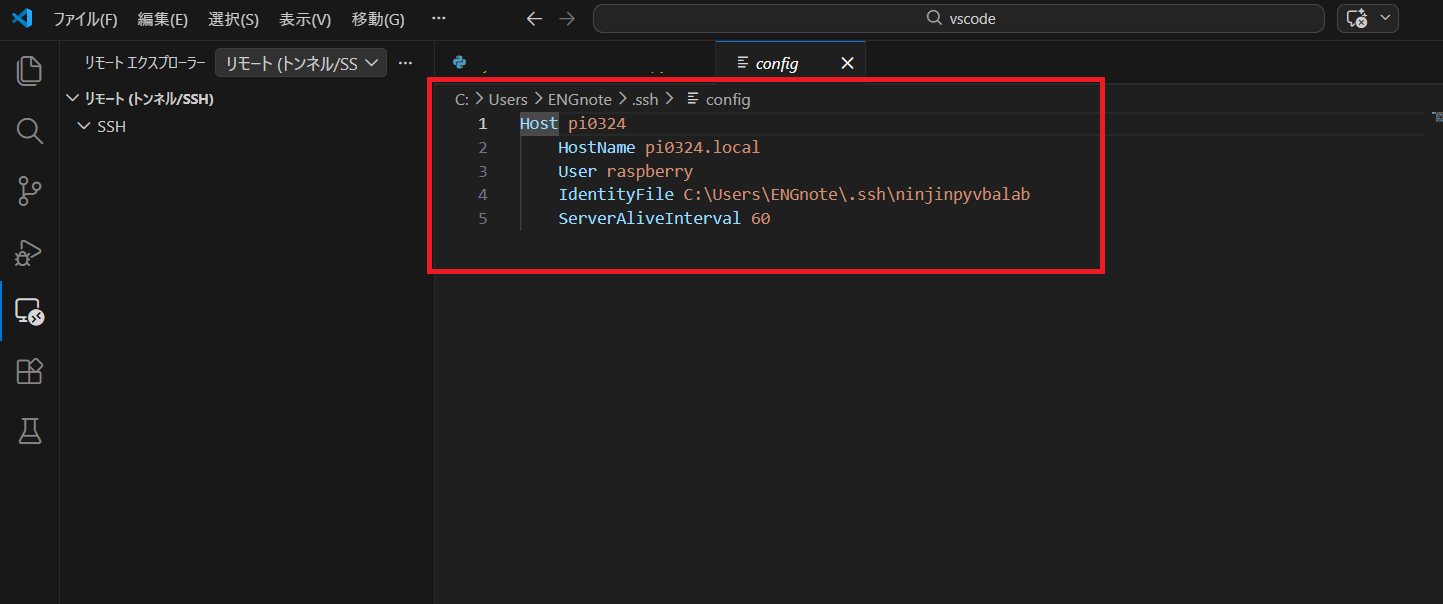This screenshot has height=604, width=1443.
Task: Click the forward navigation arrow
Action: (567, 19)
